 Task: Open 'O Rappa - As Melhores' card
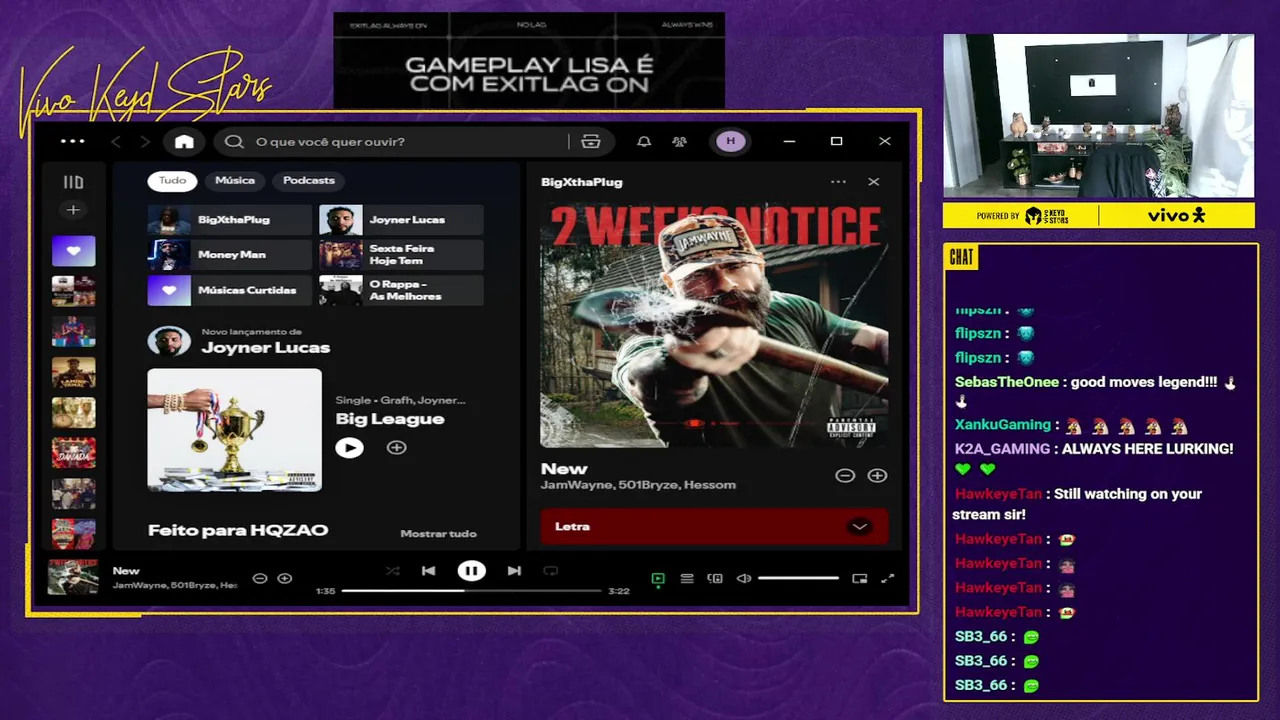click(401, 290)
